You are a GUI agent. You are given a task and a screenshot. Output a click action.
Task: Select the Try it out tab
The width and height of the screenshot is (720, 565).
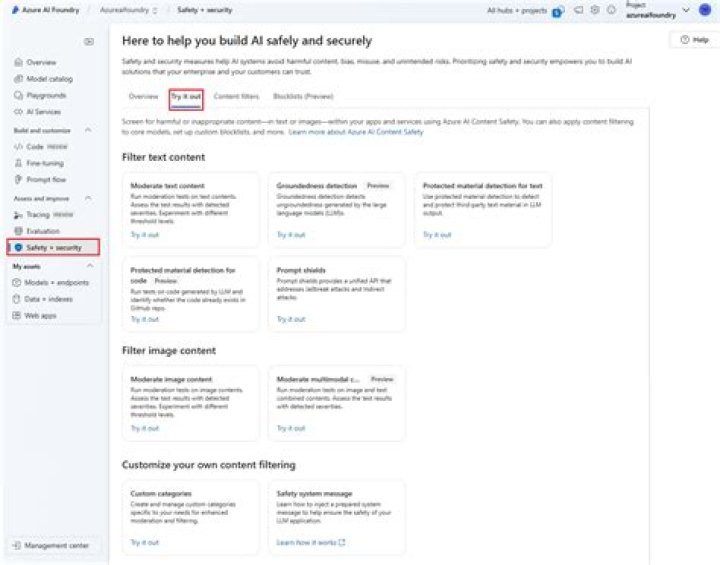(186, 96)
